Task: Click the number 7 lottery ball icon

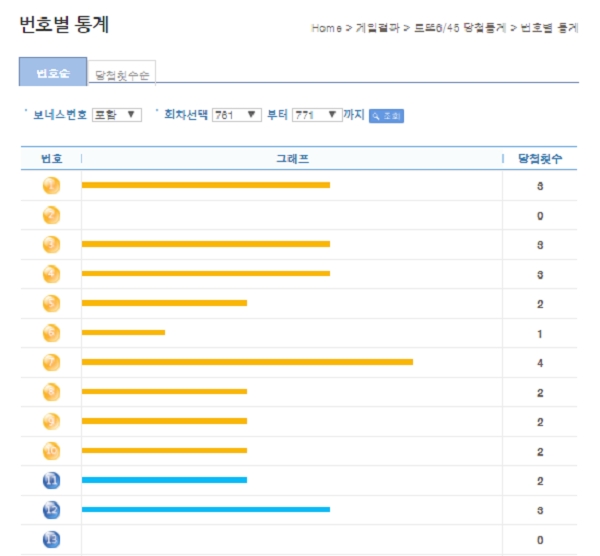Action: point(51,362)
